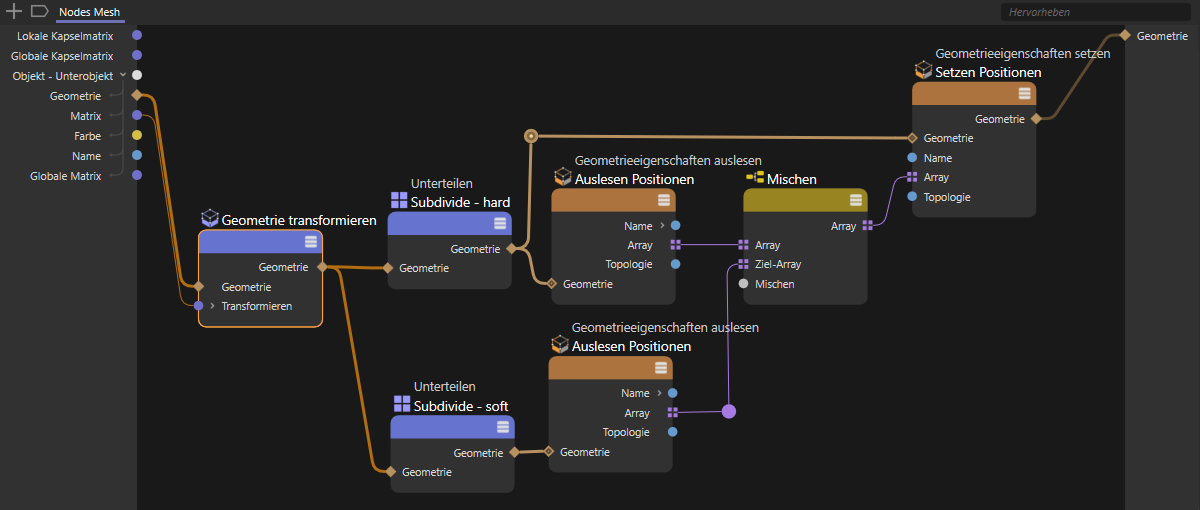Click the Globale Kapselmatrix output port

tap(137, 55)
